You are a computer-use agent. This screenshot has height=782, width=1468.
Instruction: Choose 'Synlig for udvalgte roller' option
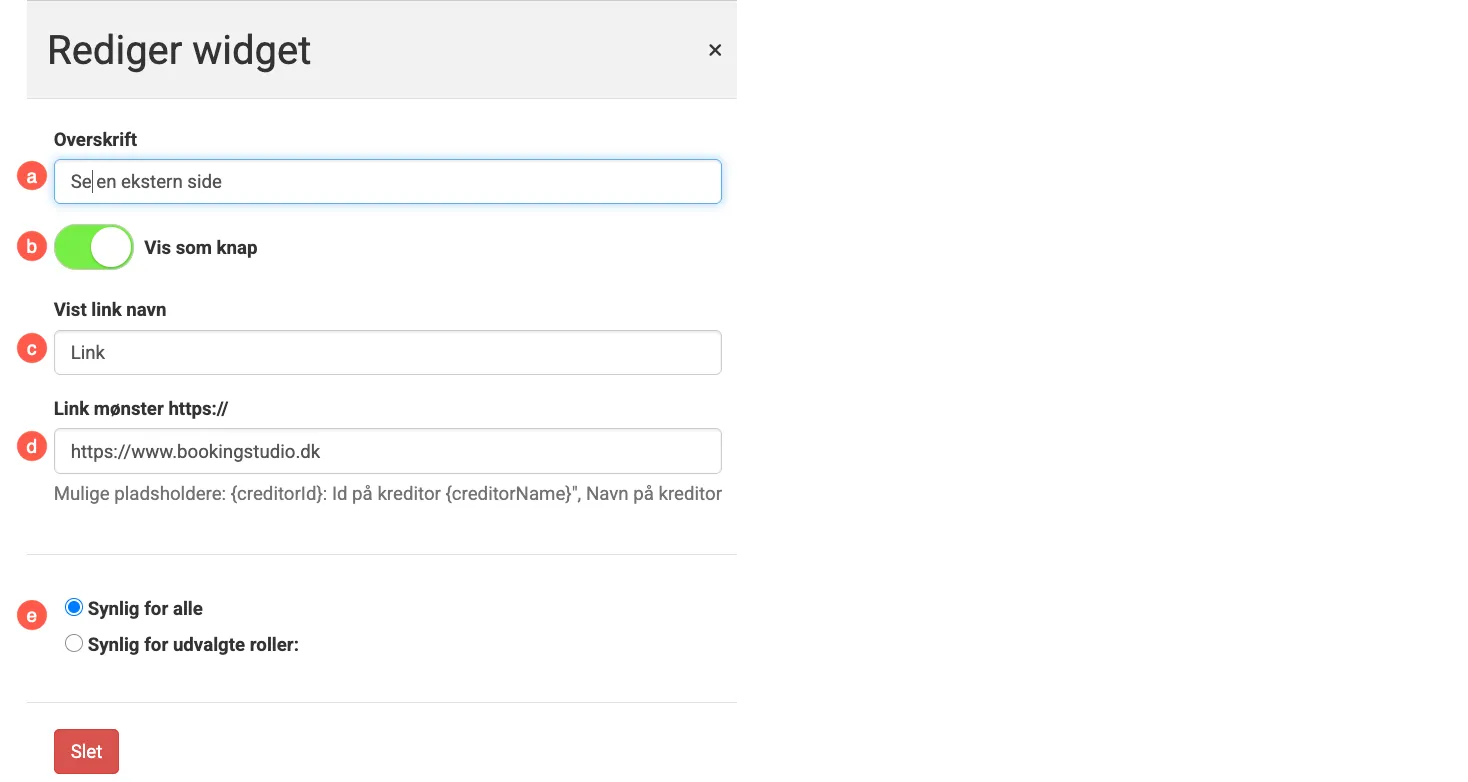[x=73, y=643]
